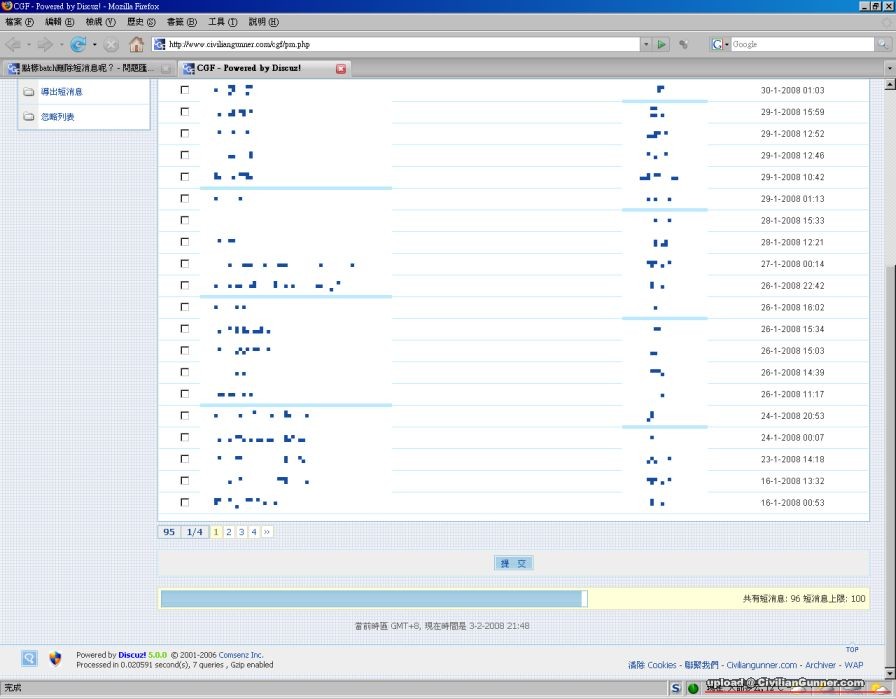896x699 pixels.
Task: Open the tab list dropdown arrow
Action: [889, 68]
